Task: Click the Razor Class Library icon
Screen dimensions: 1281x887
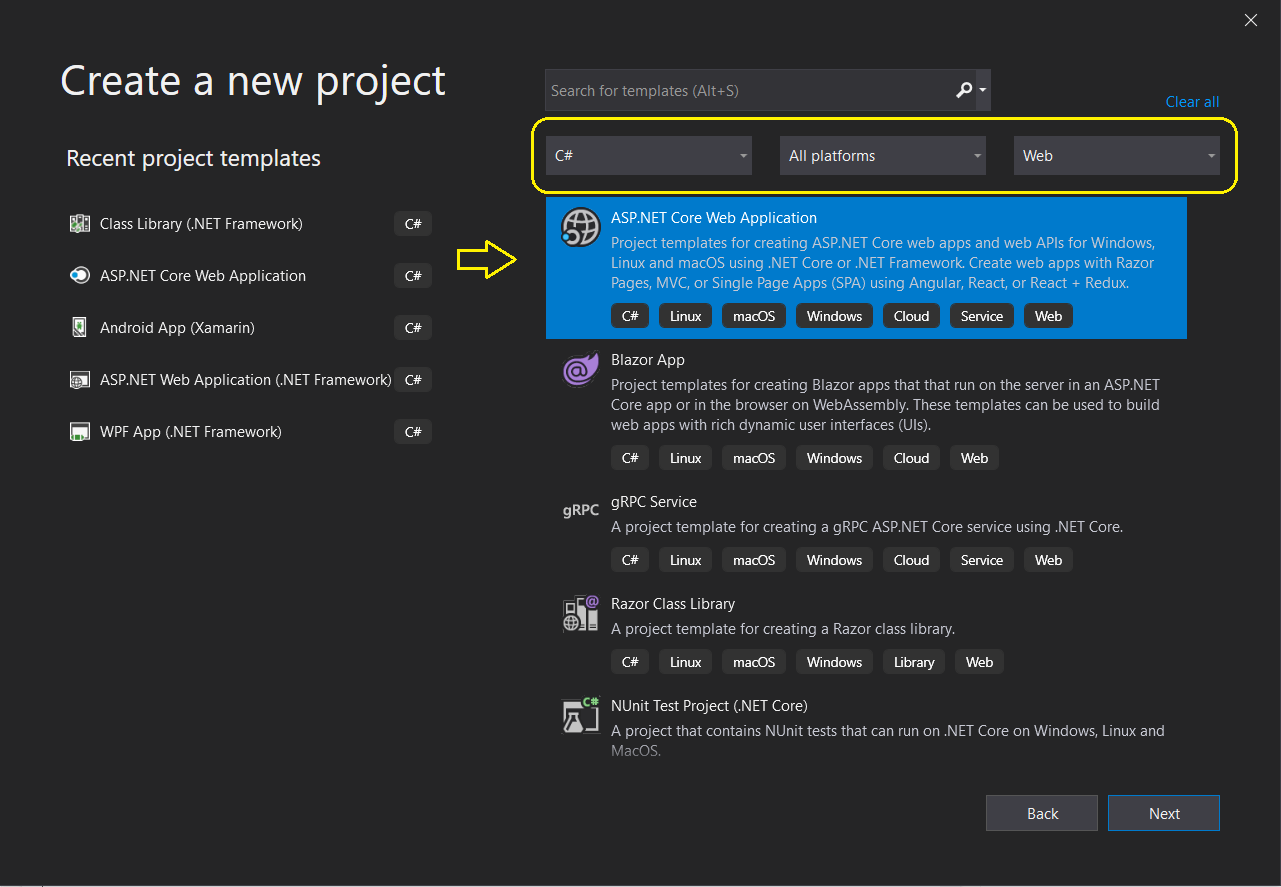Action: (x=580, y=613)
